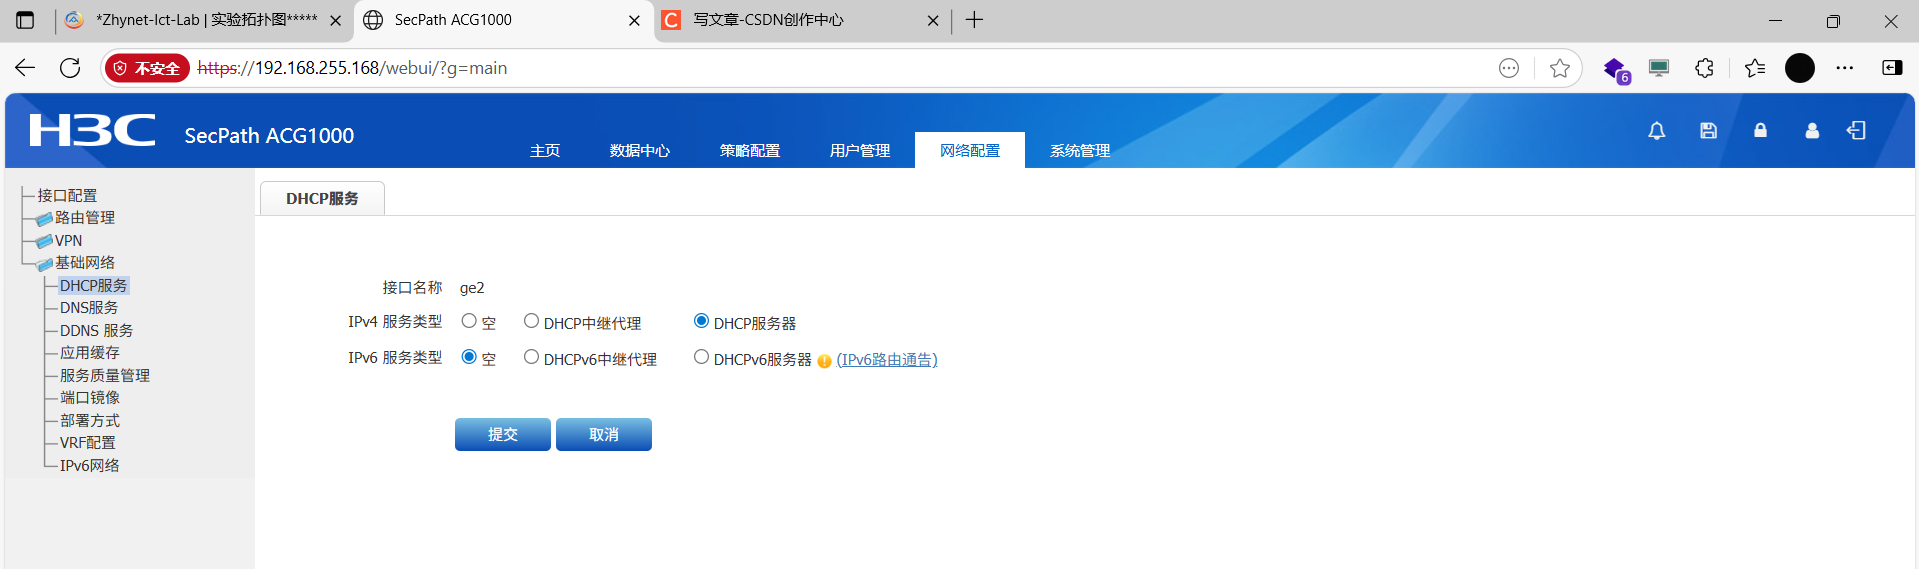Click the address bar circular ellipsis icon
This screenshot has height=569, width=1919.
pos(1509,68)
